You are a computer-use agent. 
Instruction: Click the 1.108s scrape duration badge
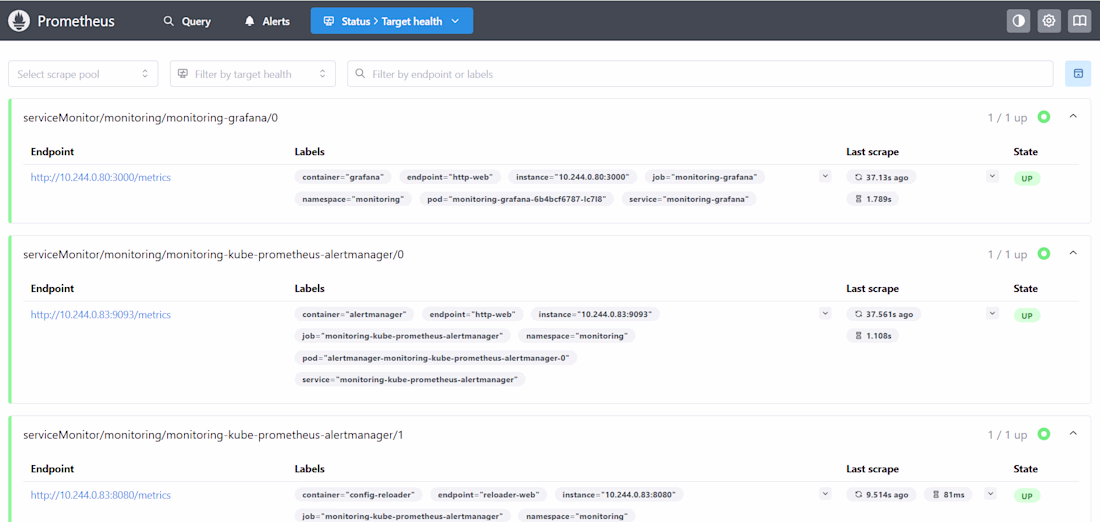[873, 336]
